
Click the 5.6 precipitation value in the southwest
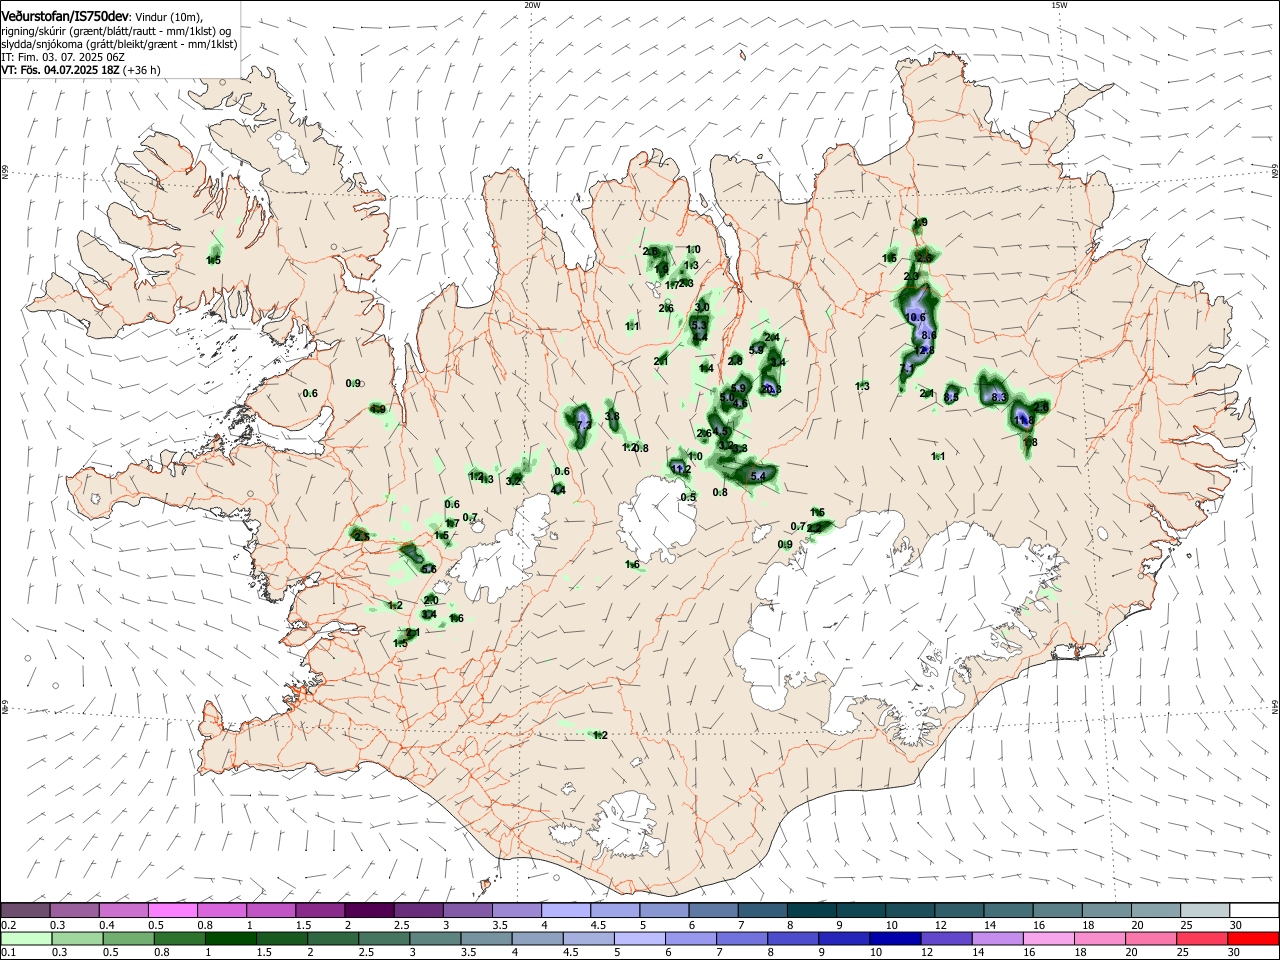click(x=429, y=569)
